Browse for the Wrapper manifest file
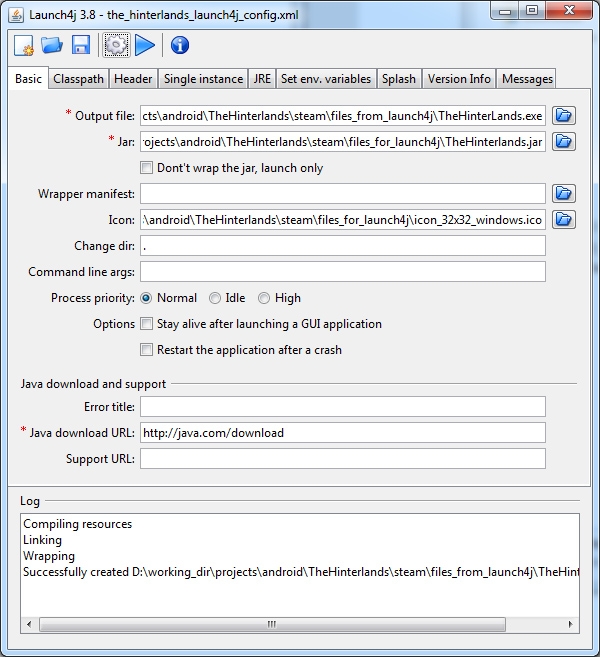Viewport: 600px width, 657px height. point(564,194)
